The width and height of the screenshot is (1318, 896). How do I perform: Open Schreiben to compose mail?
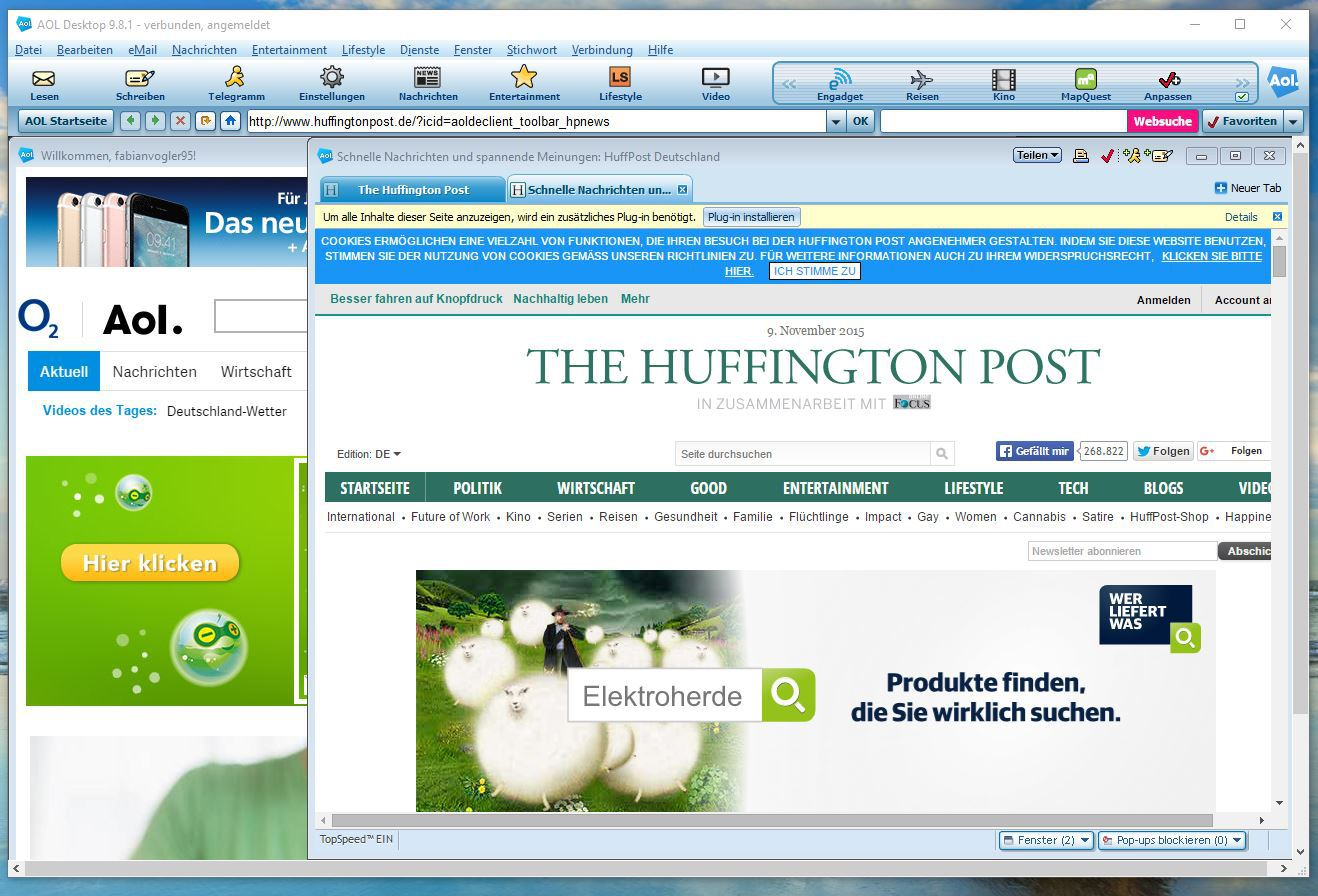tap(140, 83)
